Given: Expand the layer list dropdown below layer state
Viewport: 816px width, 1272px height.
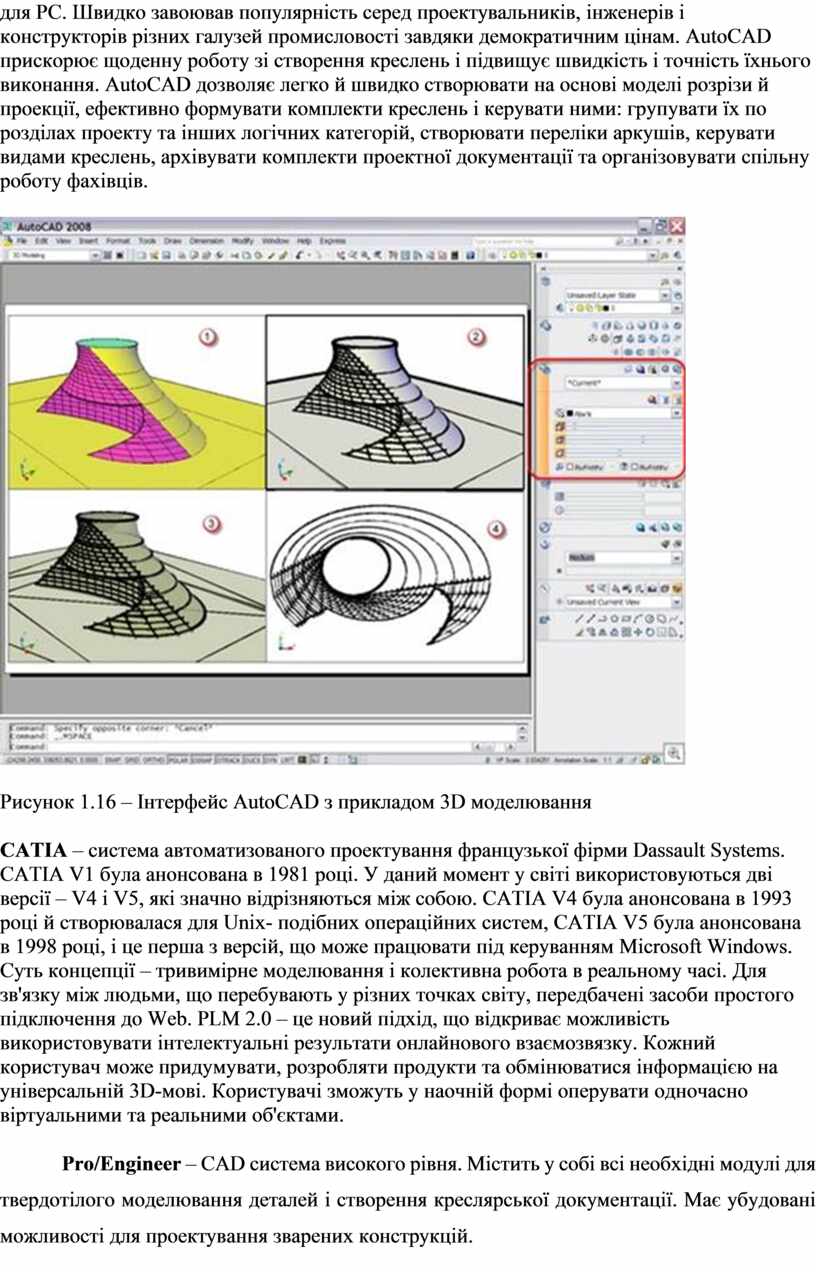Looking at the screenshot, I should tap(624, 308).
